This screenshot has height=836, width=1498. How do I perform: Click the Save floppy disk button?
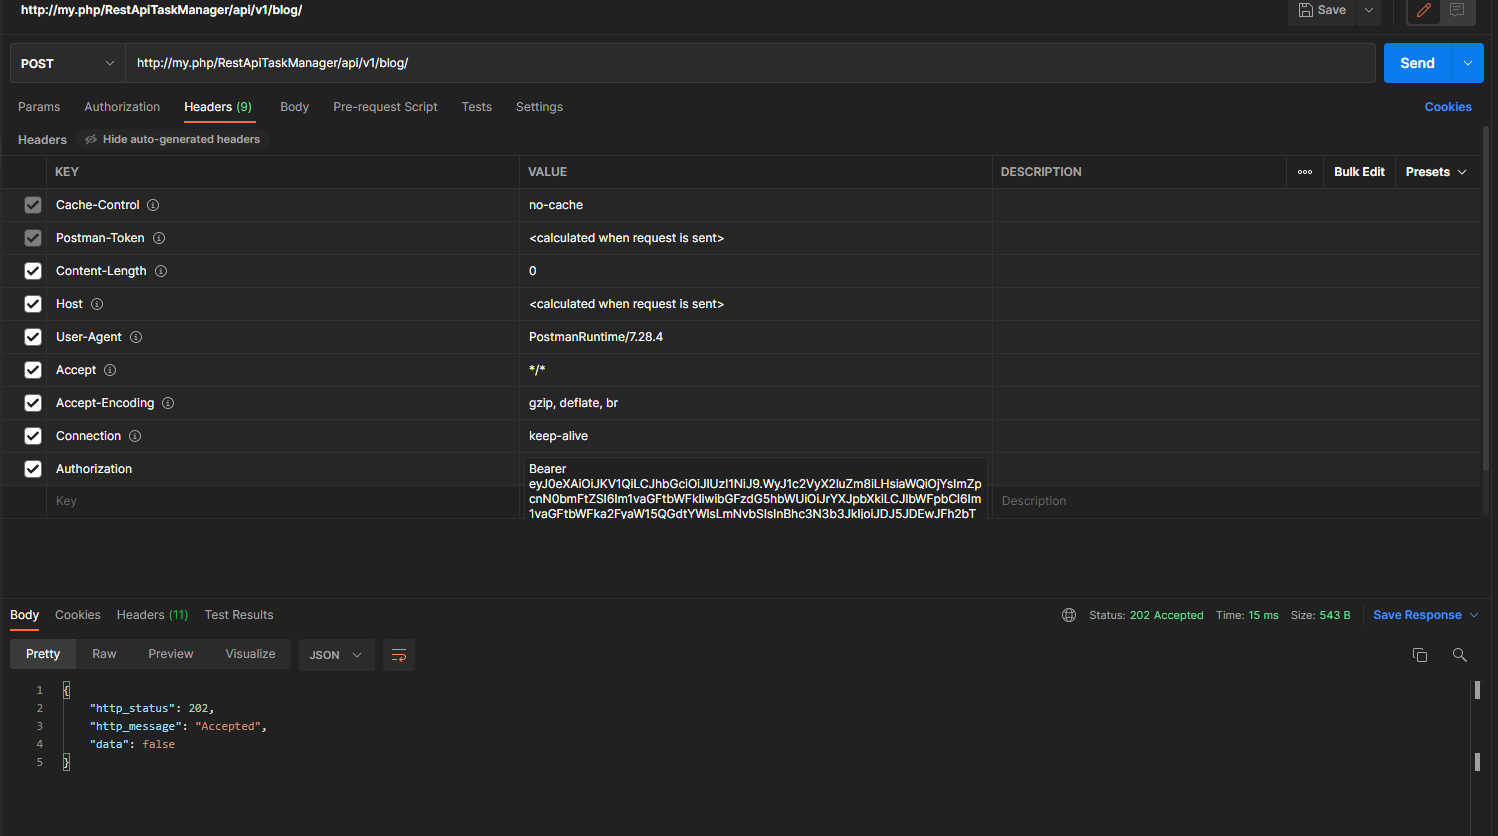tap(1322, 10)
